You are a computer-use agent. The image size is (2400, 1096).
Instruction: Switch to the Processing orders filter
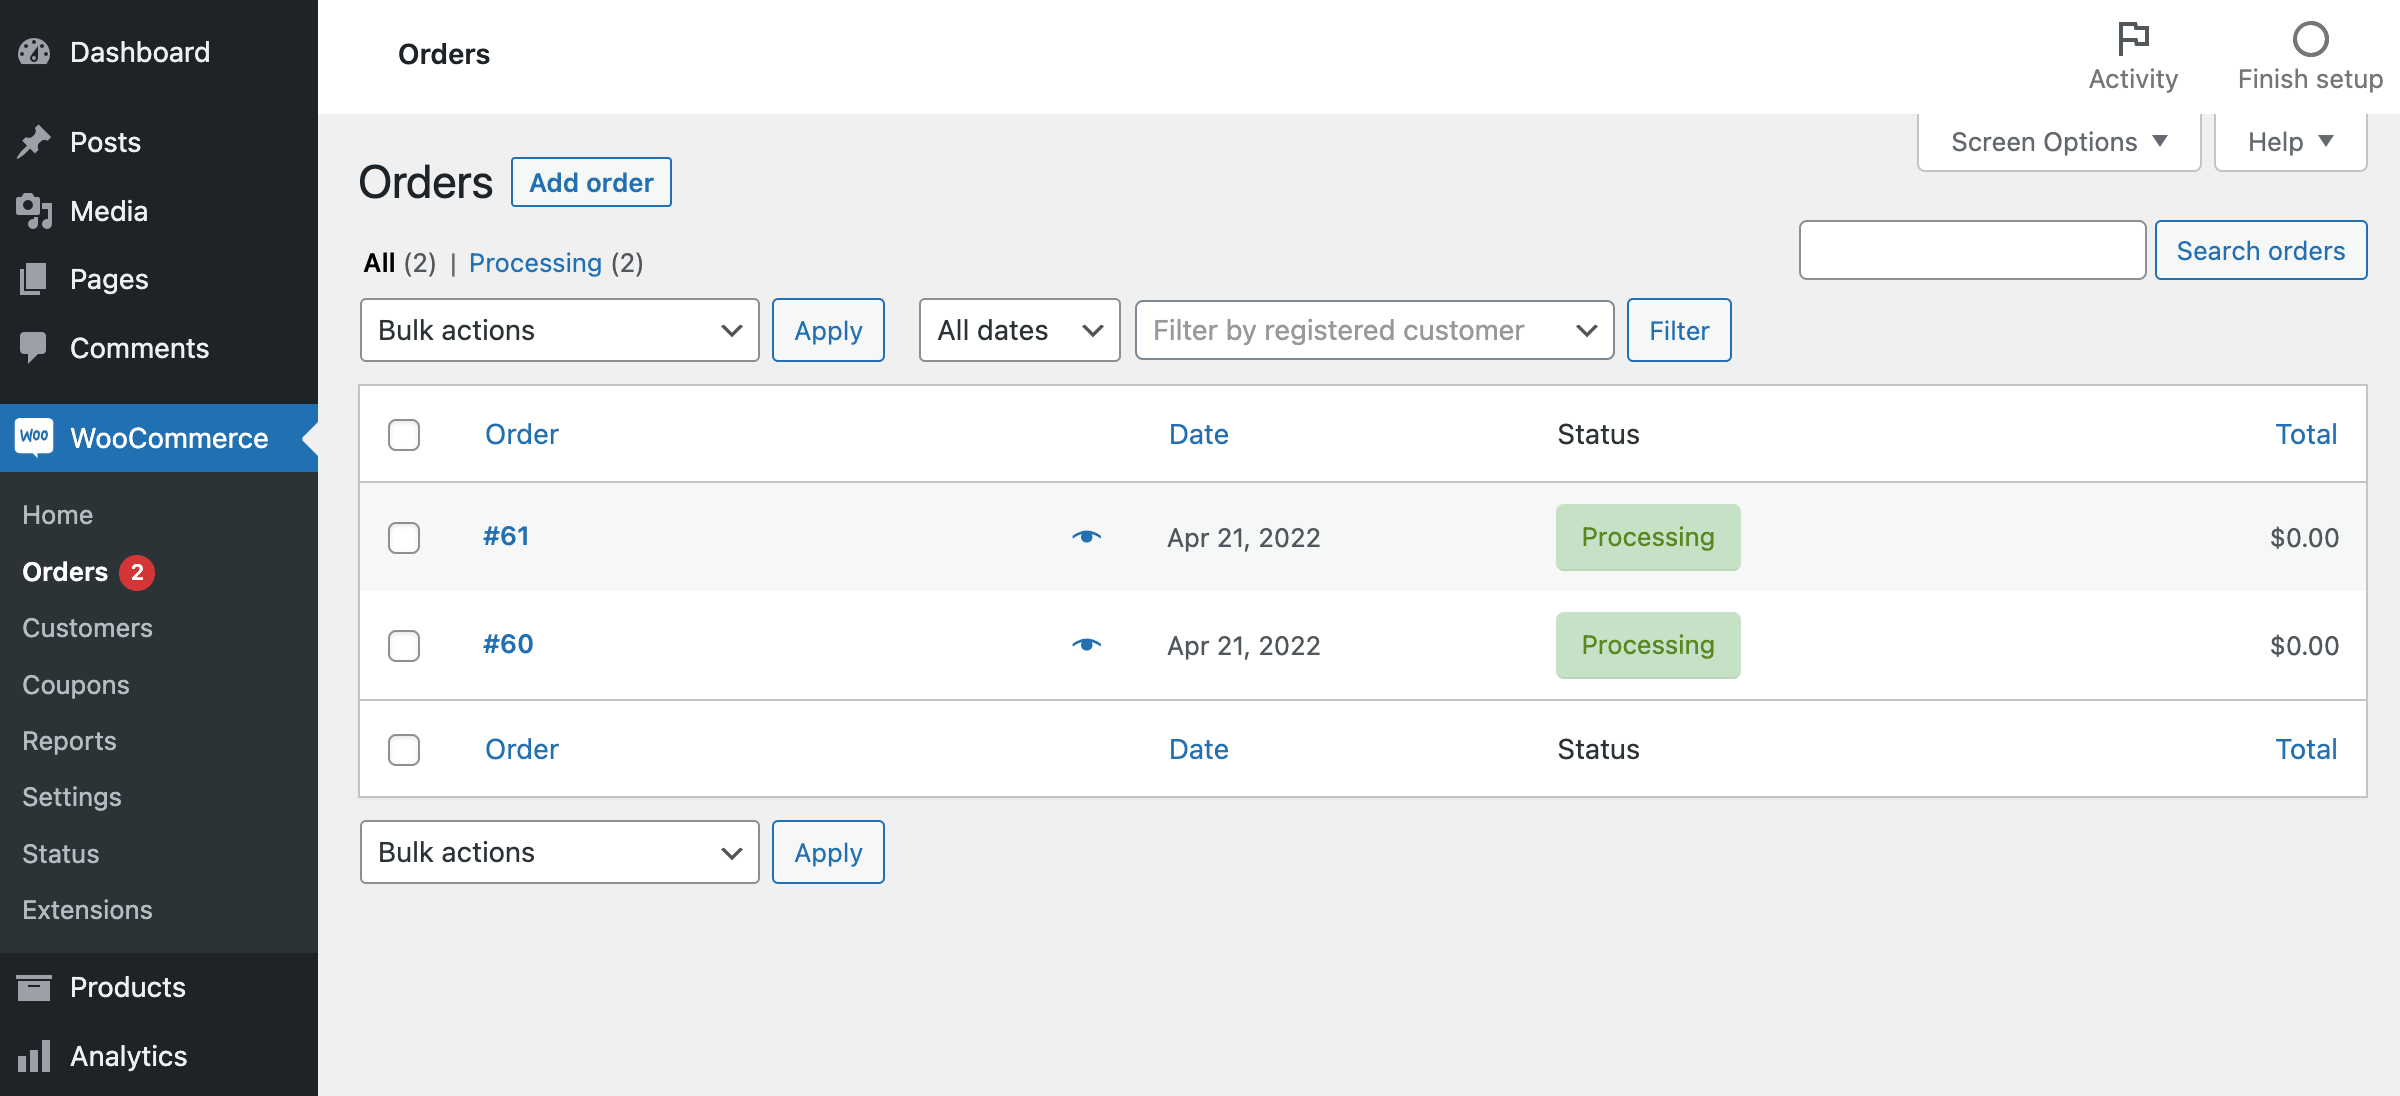(535, 263)
